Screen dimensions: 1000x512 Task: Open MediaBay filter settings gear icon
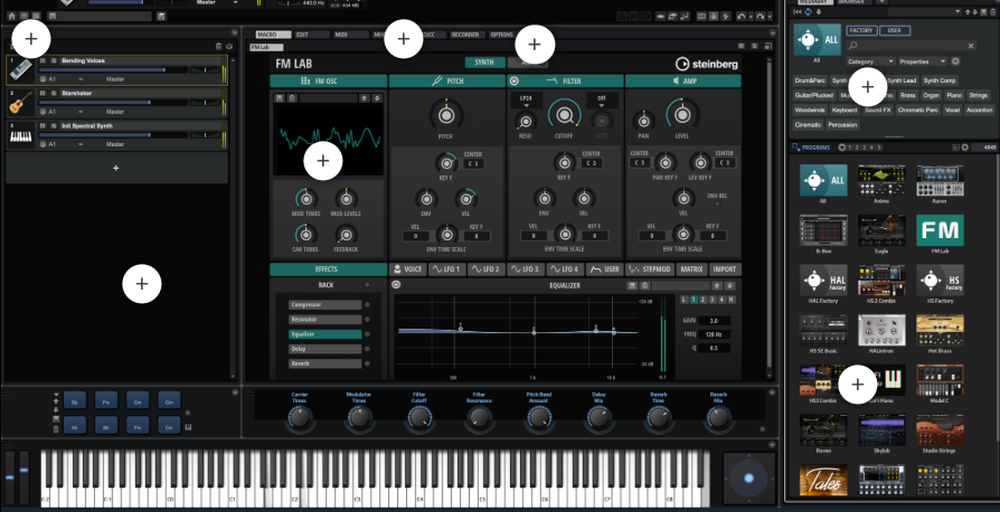(955, 61)
